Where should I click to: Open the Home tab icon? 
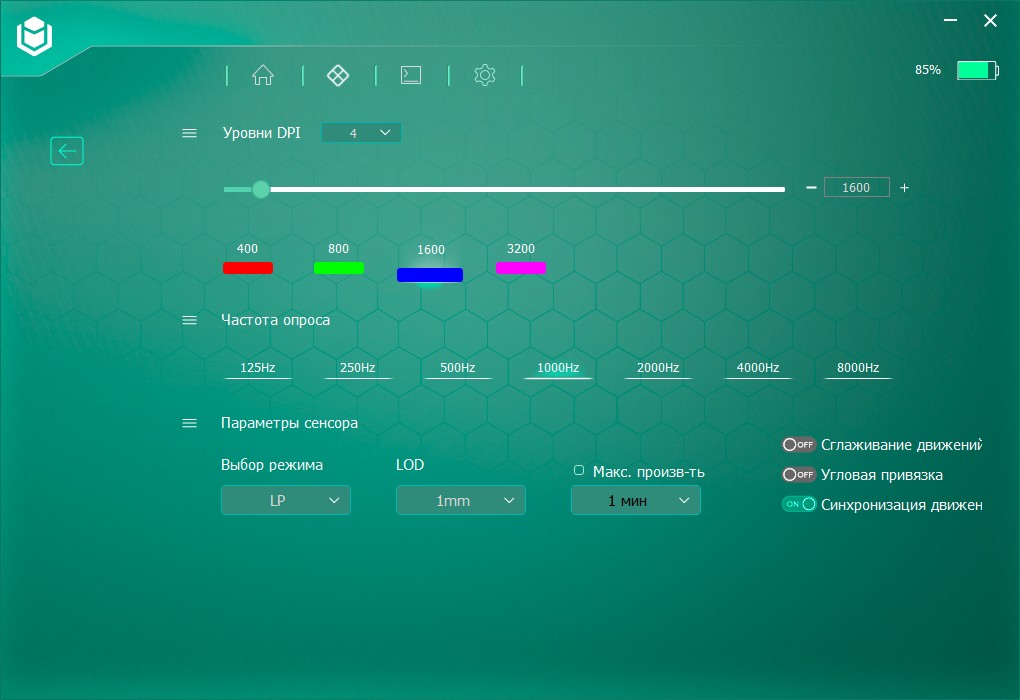pyautogui.click(x=263, y=75)
